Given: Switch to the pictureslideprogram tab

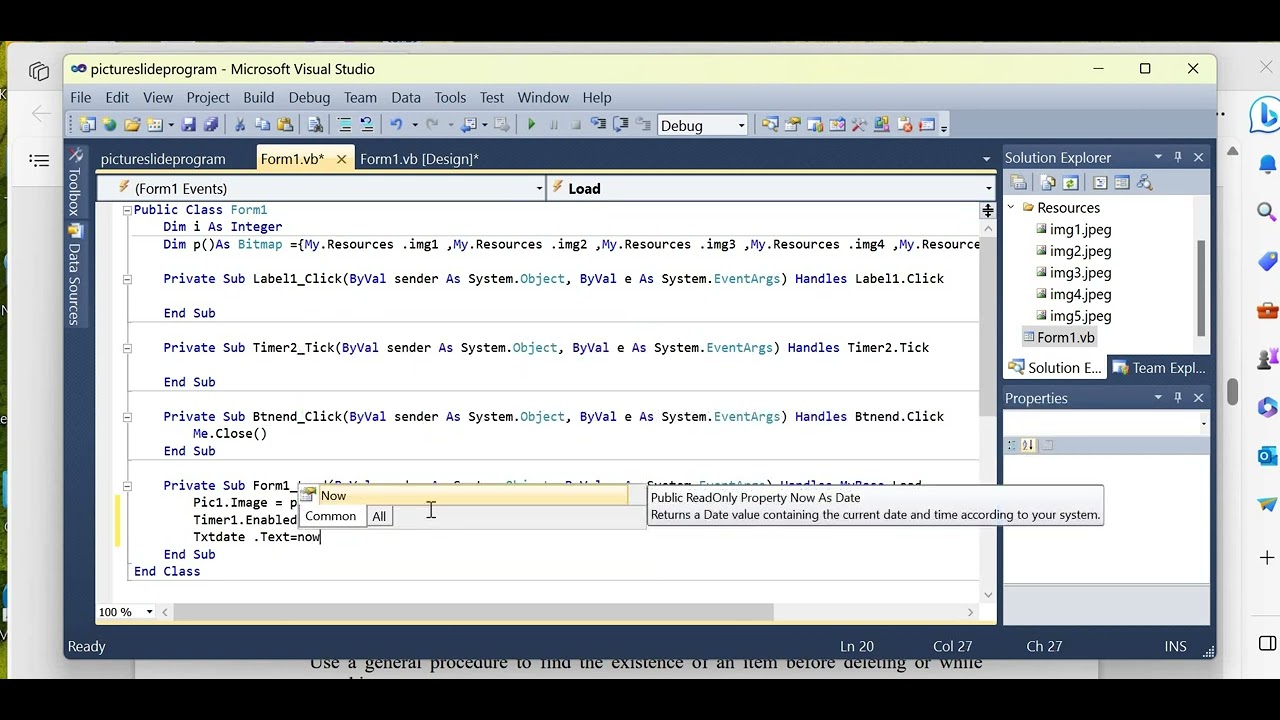Looking at the screenshot, I should coord(163,159).
